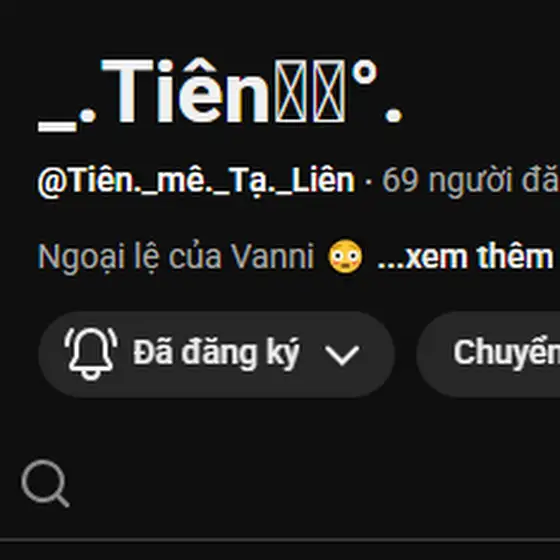560x560 pixels.
Task: Click the missing-glyph boxes in channel title
Action: [310, 91]
